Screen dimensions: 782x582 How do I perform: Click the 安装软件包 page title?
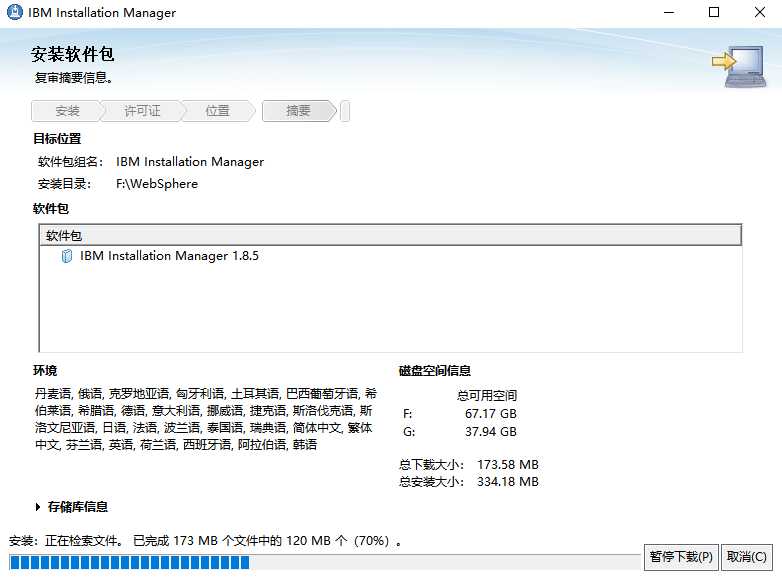coord(72,54)
